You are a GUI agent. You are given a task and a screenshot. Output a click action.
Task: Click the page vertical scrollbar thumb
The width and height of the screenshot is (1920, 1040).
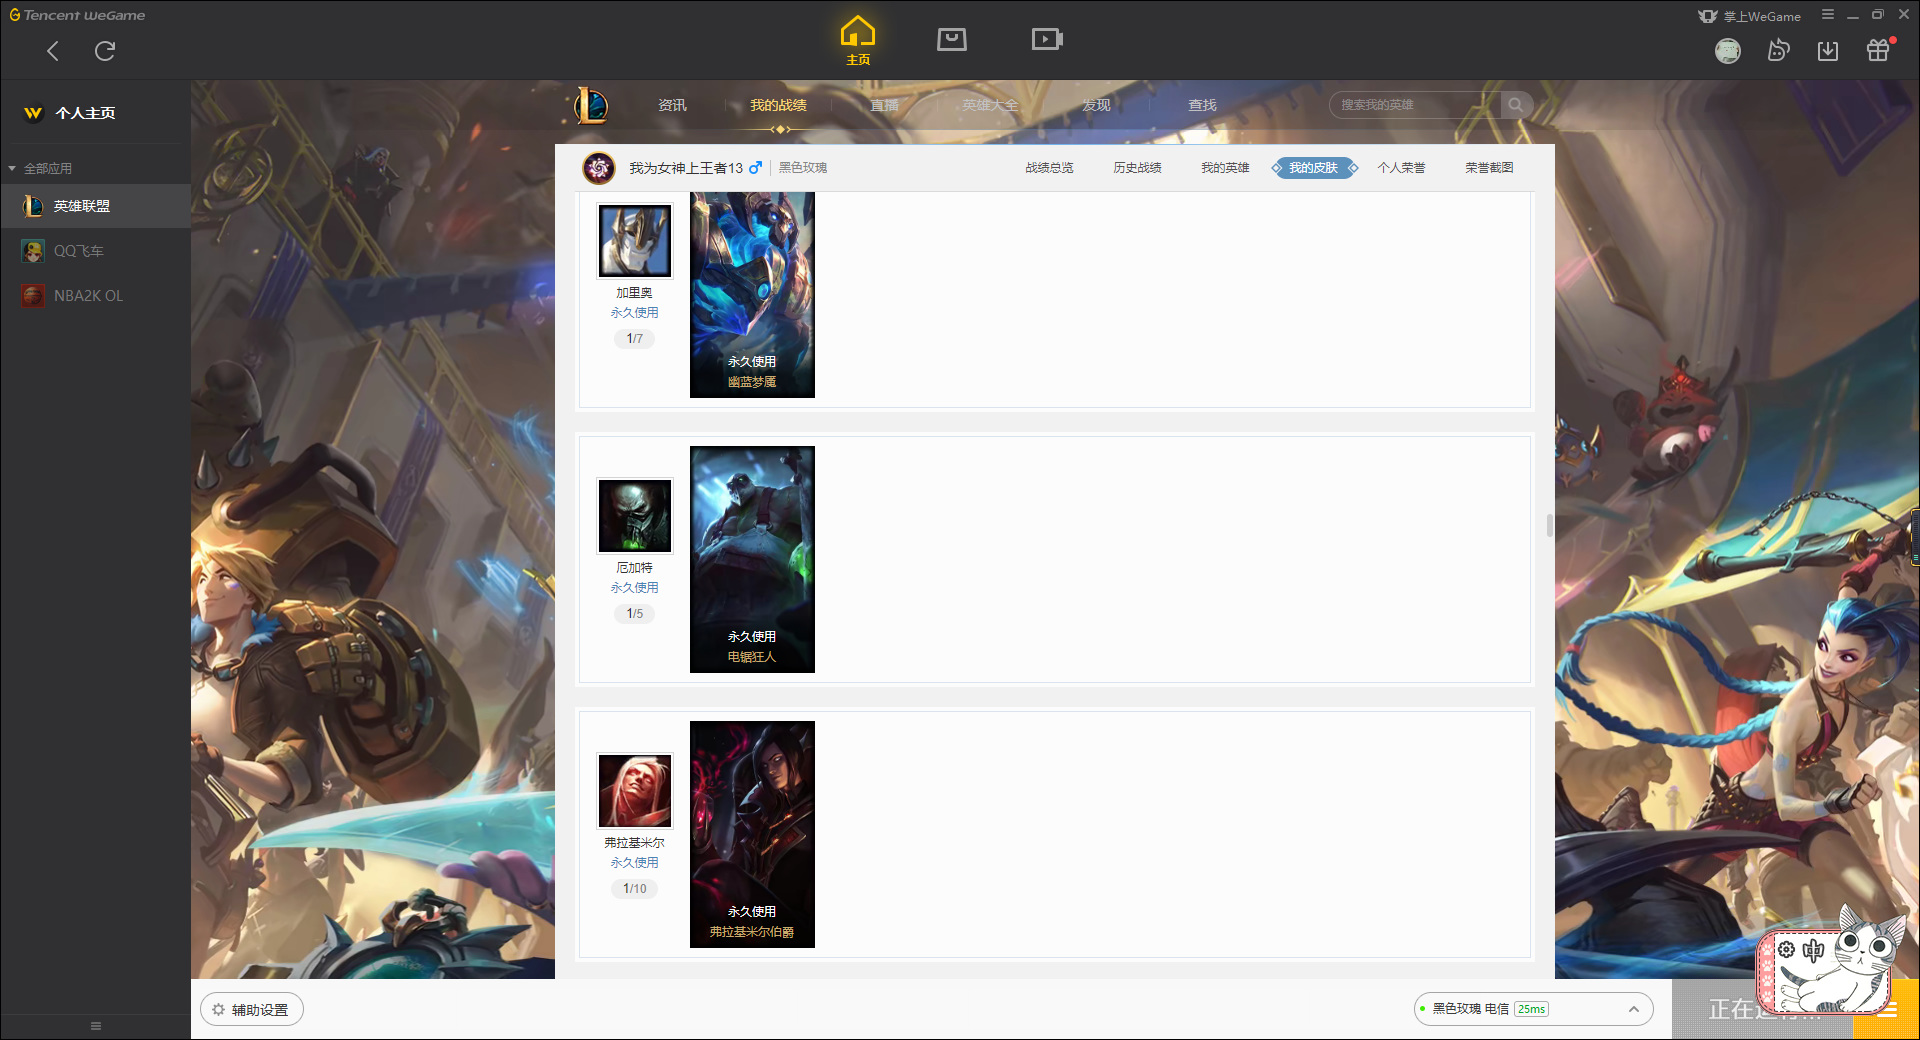(x=1550, y=525)
